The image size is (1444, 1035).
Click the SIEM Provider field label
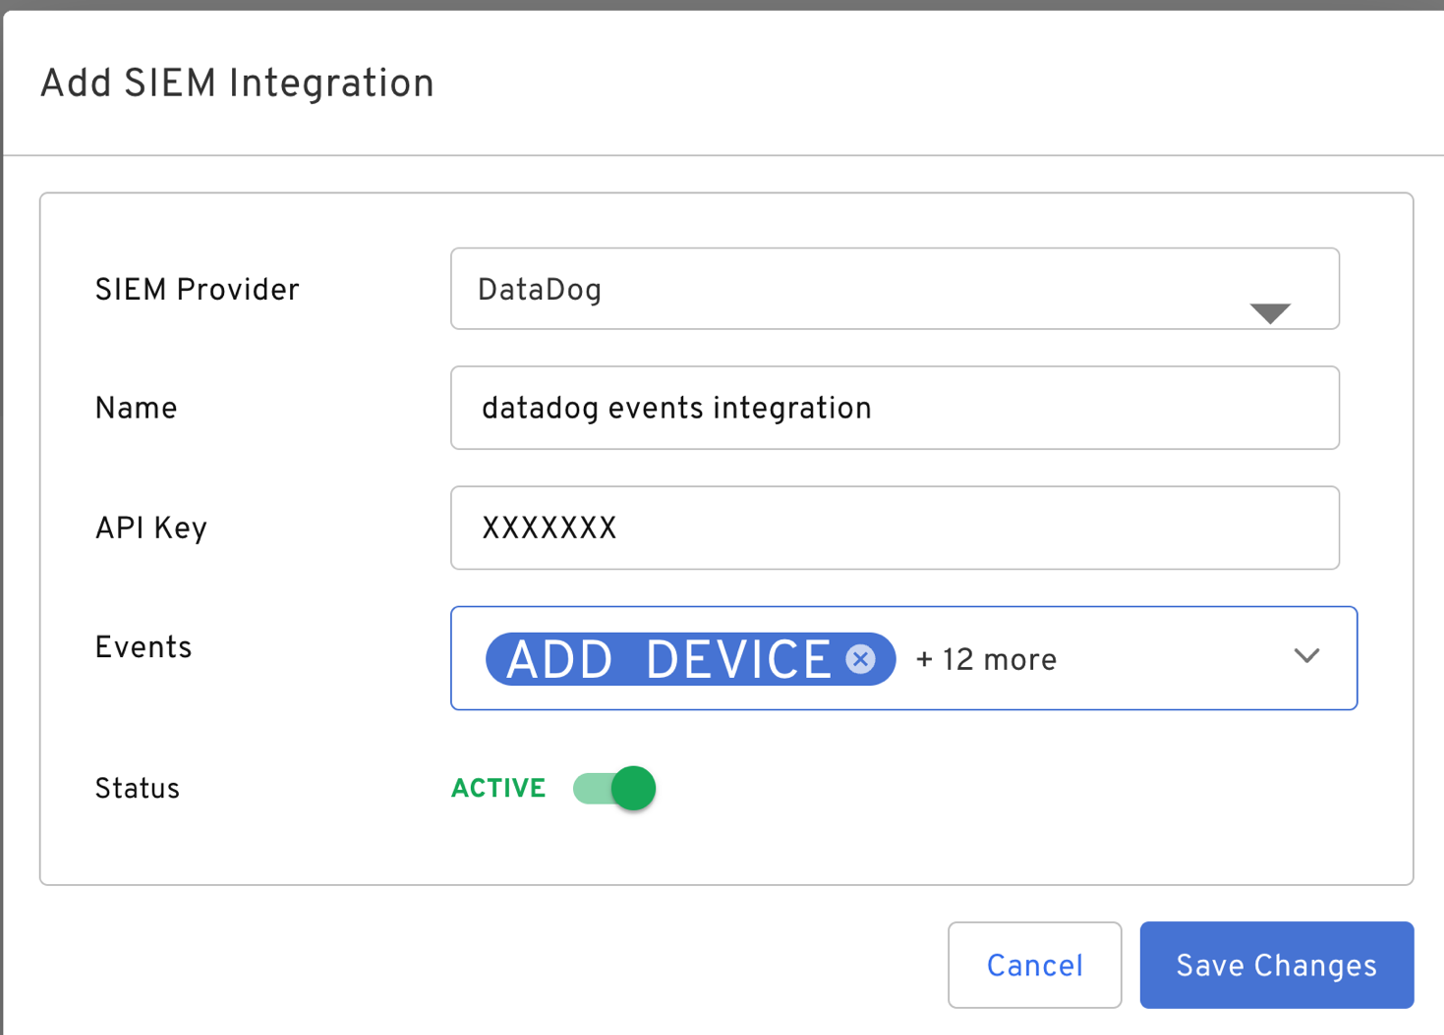[x=197, y=290]
